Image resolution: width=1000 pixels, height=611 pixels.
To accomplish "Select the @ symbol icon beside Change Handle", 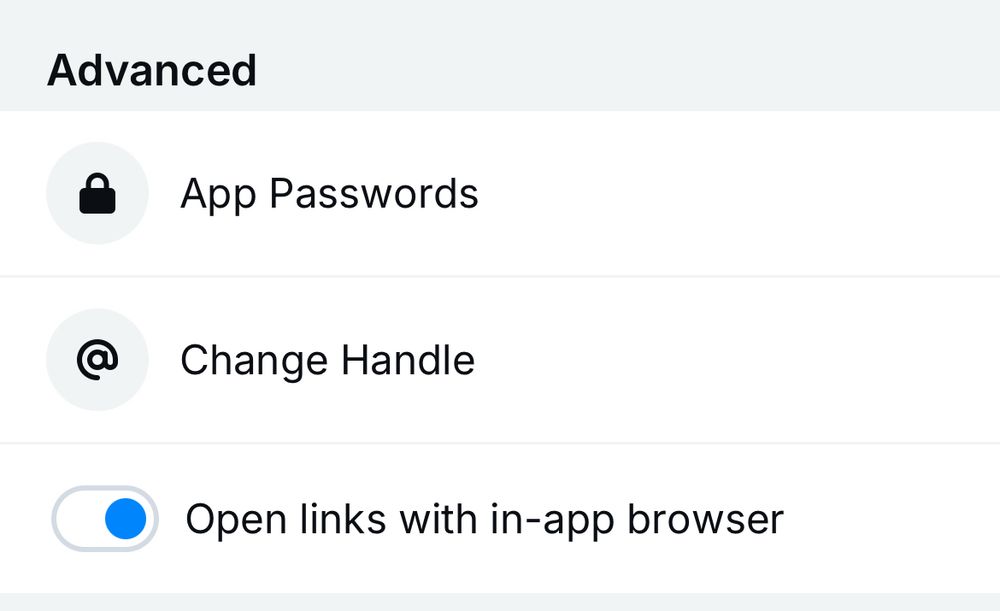I will tap(97, 360).
